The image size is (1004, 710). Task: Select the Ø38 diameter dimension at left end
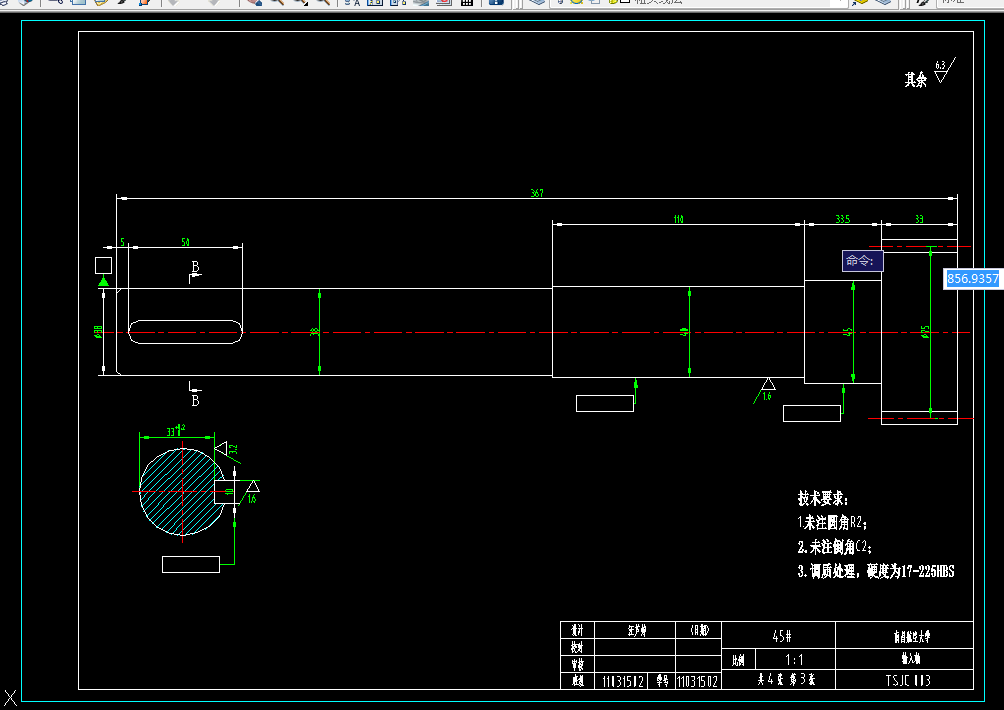pos(98,331)
